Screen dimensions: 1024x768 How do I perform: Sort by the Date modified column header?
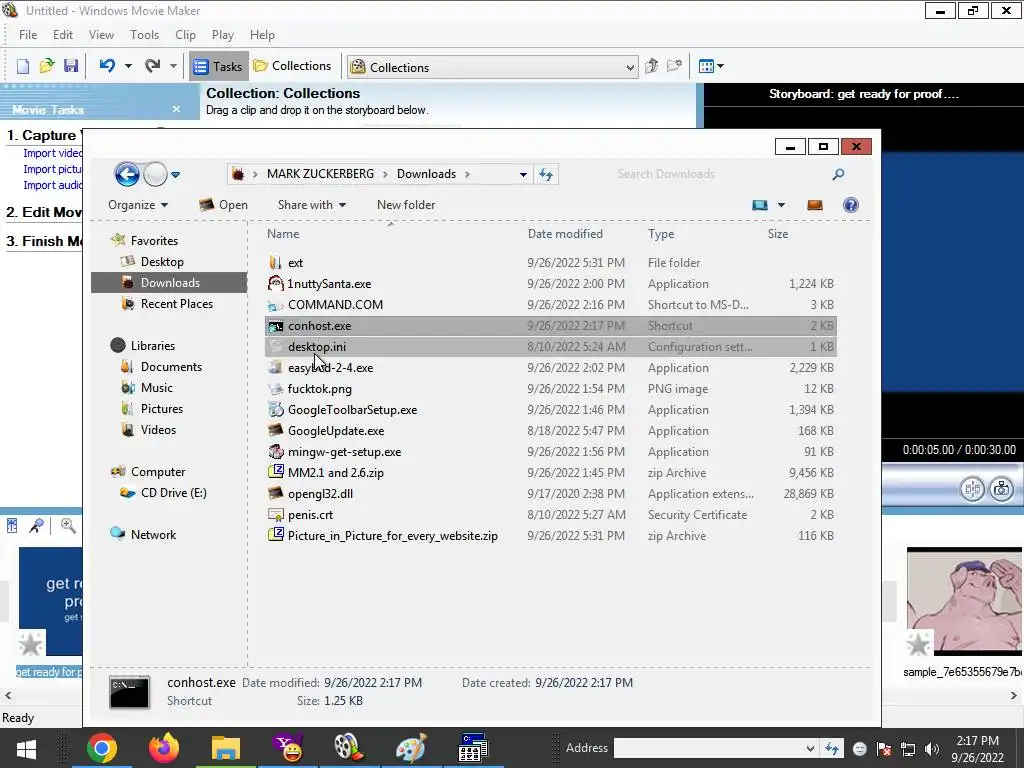tap(565, 234)
